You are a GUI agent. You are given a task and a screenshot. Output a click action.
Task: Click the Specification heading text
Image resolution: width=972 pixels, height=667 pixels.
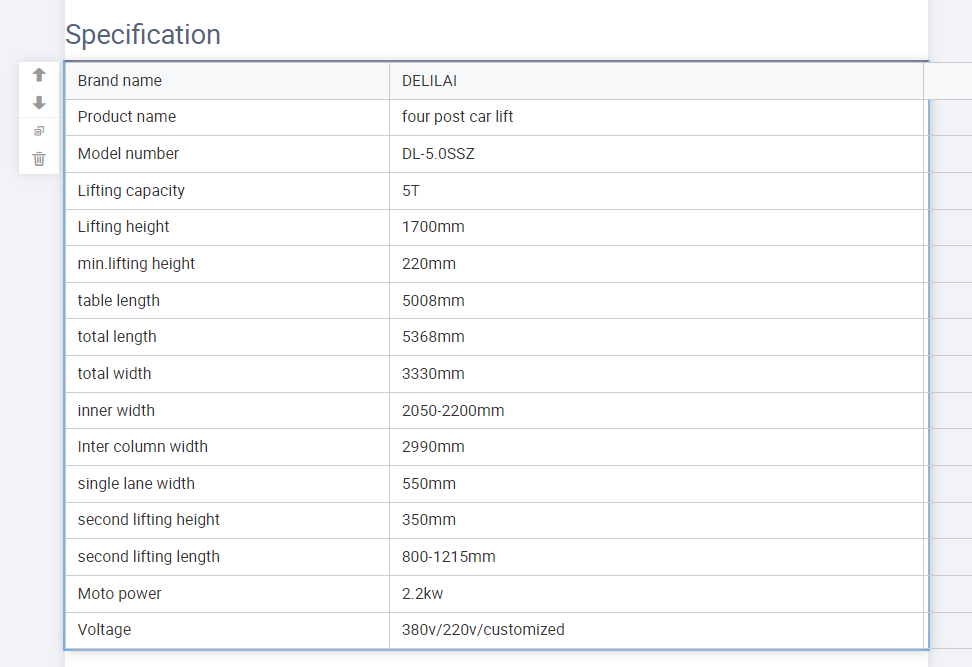click(x=143, y=35)
